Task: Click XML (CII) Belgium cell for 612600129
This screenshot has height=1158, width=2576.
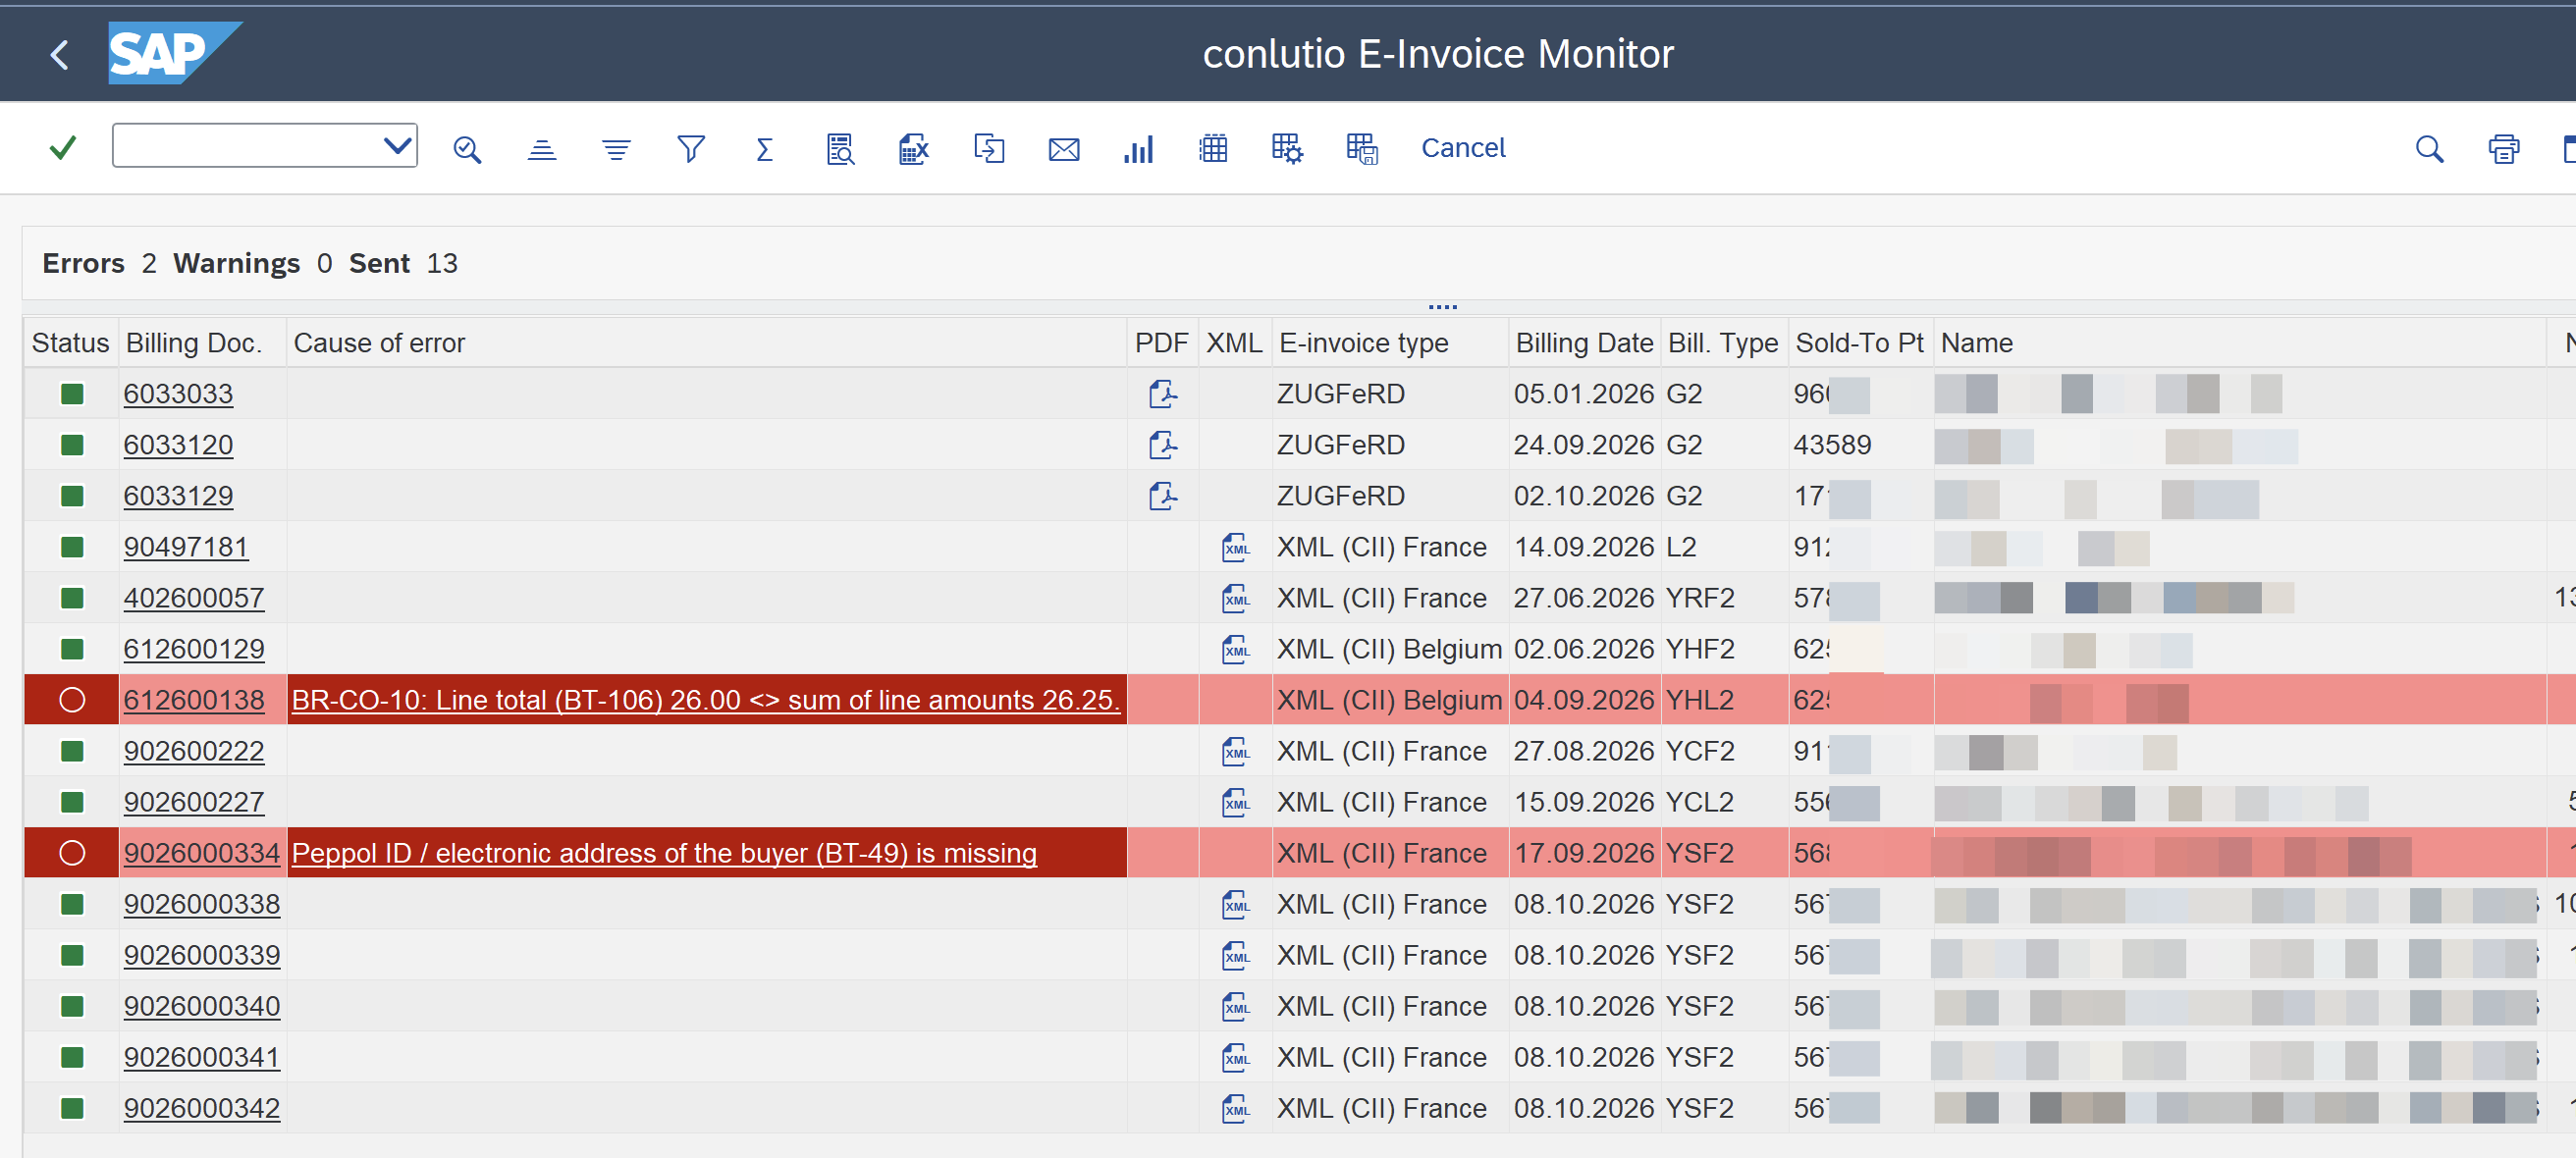Action: point(1389,649)
